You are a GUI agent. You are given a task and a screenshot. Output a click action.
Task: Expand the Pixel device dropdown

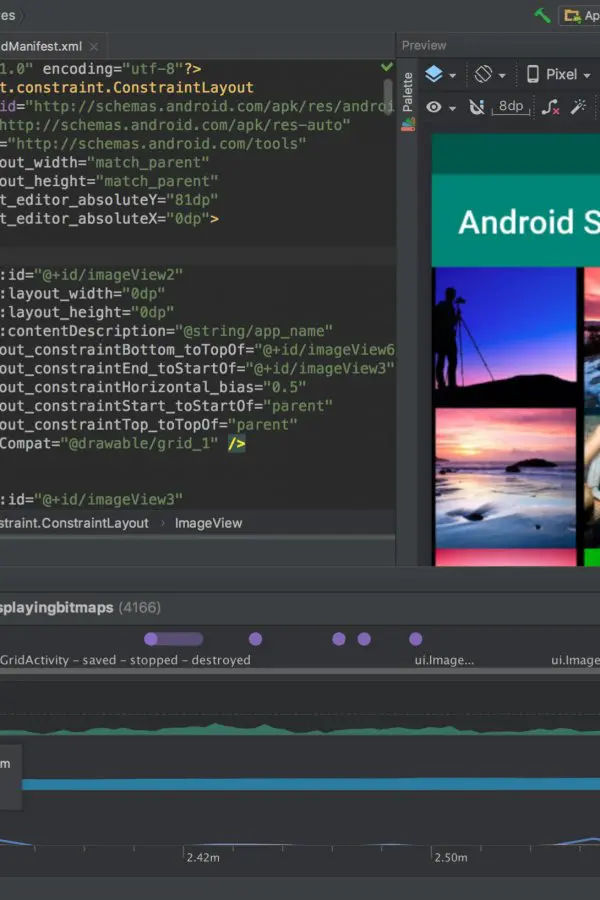click(x=587, y=75)
